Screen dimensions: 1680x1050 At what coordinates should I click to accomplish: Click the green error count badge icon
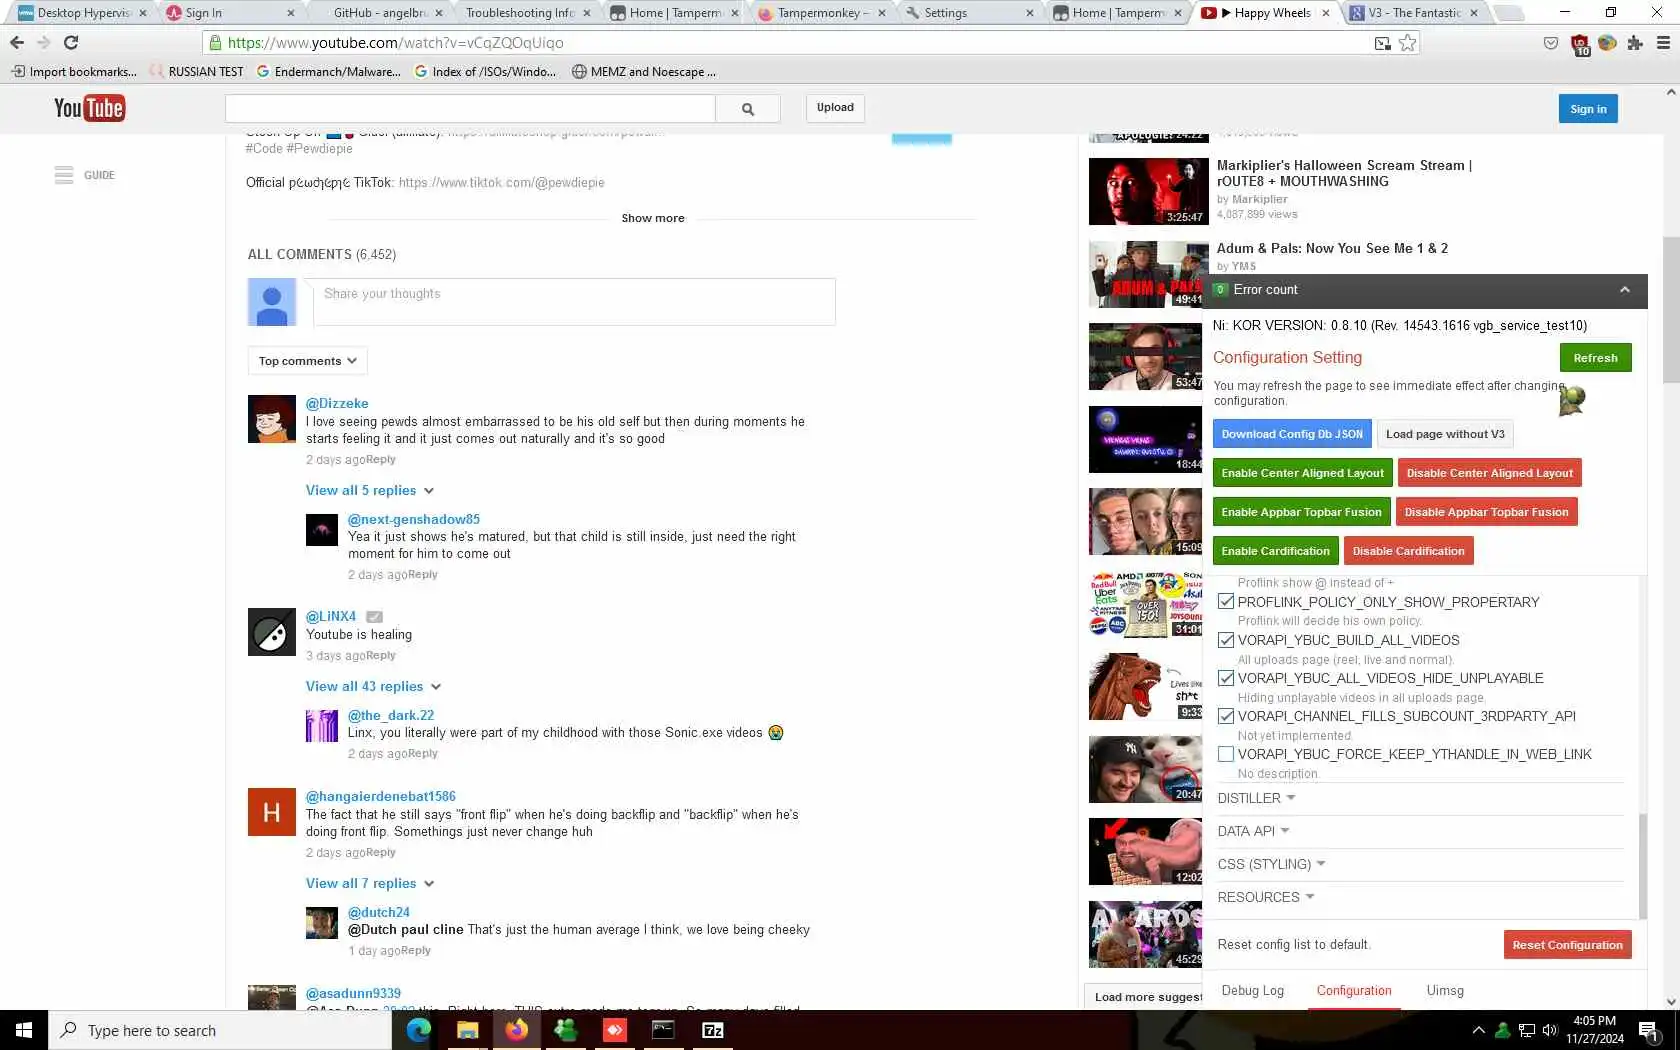coord(1220,289)
